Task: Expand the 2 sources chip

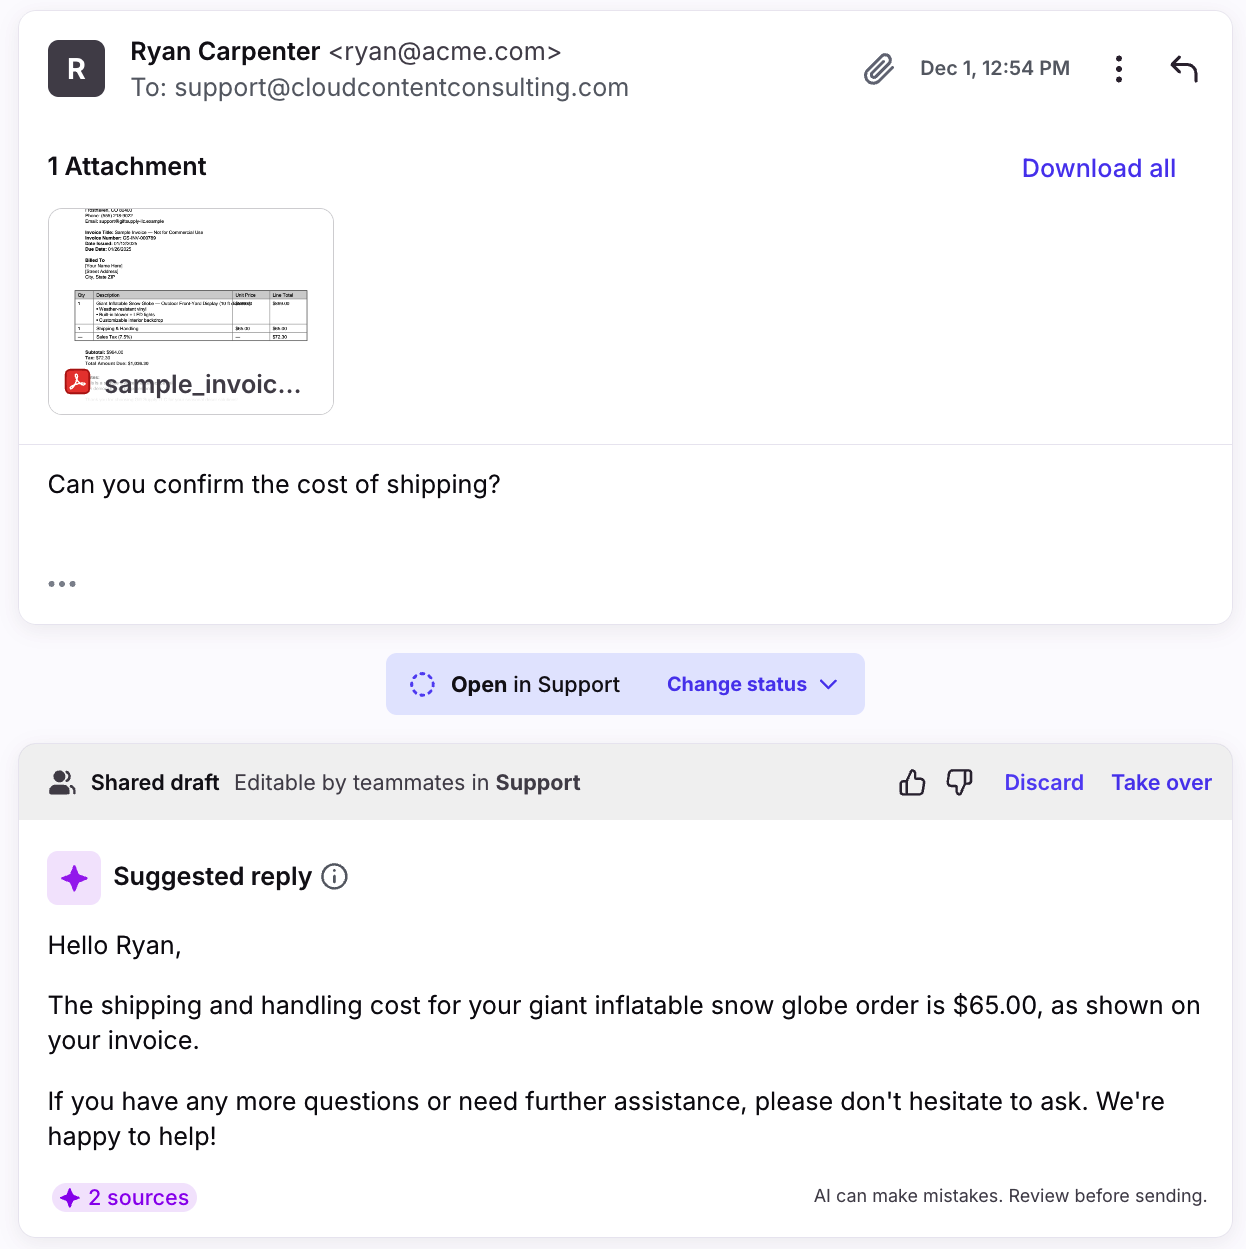Action: [124, 1197]
